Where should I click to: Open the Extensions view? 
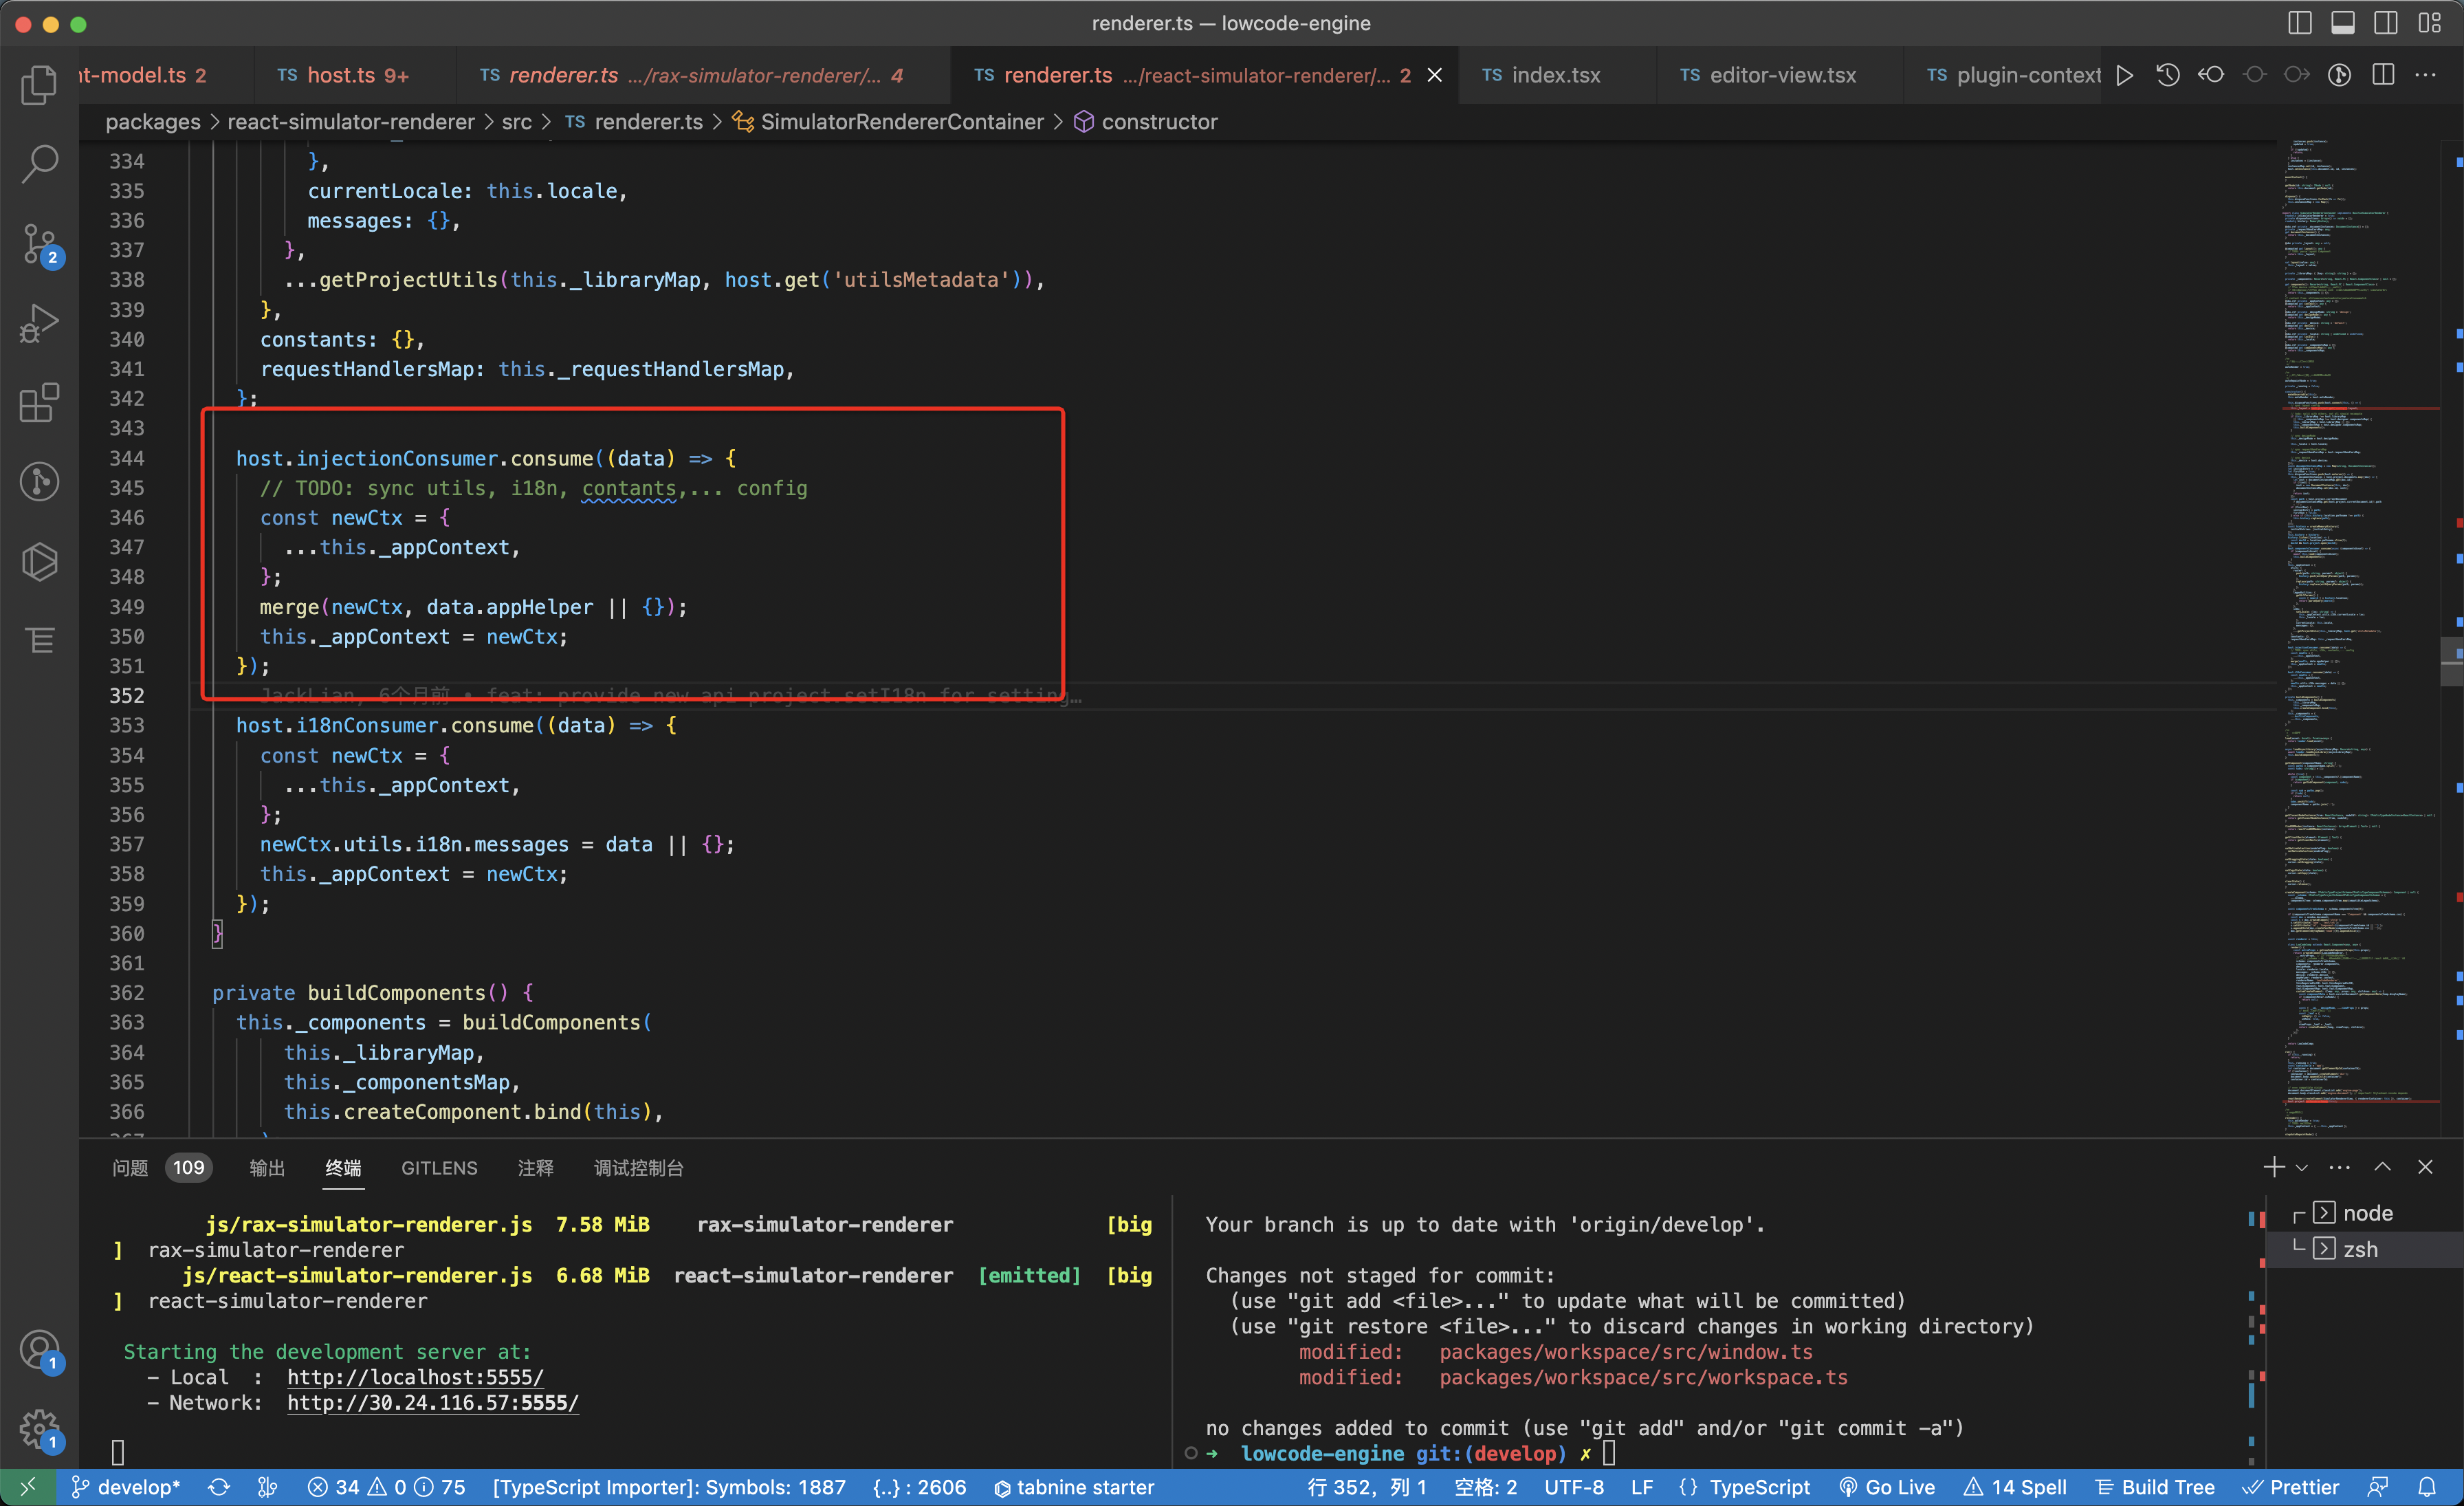coord(40,402)
